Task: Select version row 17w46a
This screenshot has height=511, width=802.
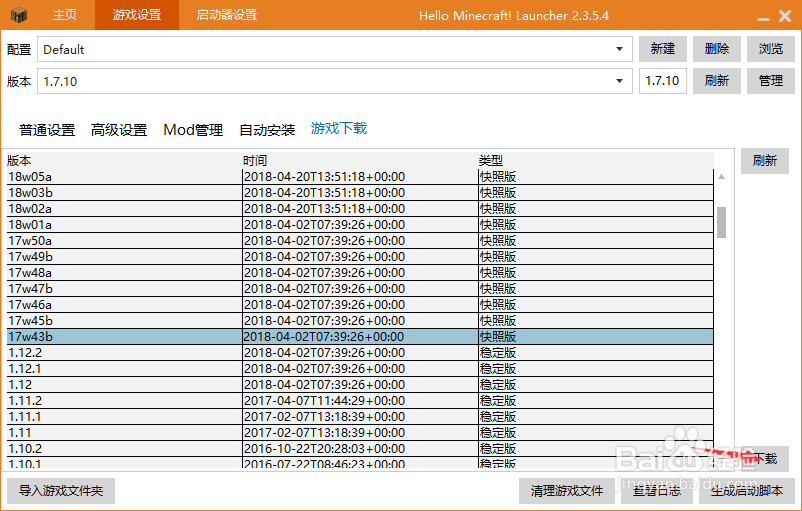Action: [x=360, y=305]
